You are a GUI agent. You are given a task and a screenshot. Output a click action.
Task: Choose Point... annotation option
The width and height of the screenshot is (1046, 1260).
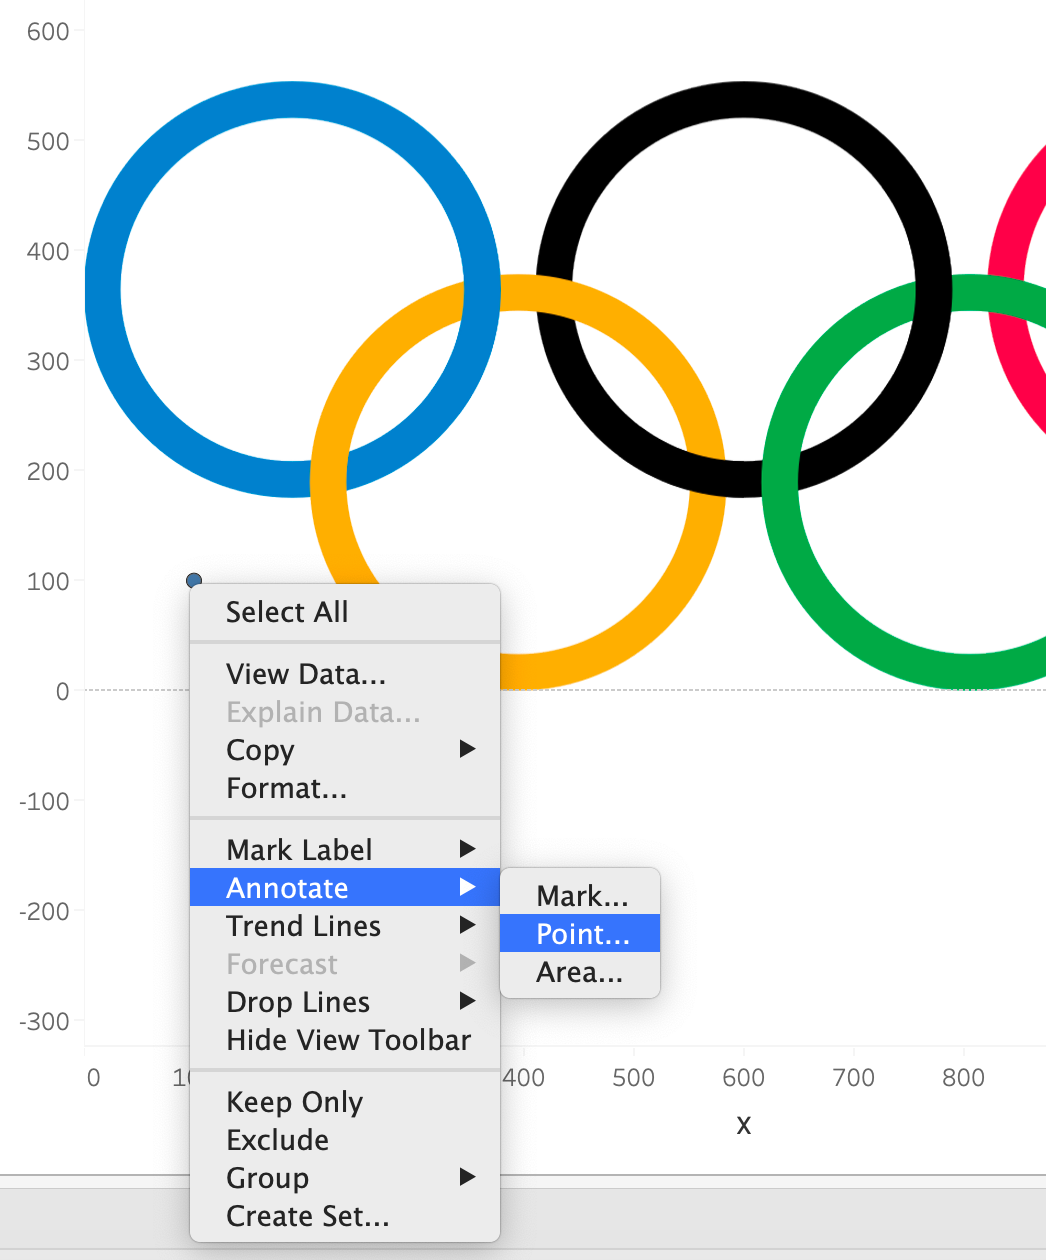coord(580,933)
